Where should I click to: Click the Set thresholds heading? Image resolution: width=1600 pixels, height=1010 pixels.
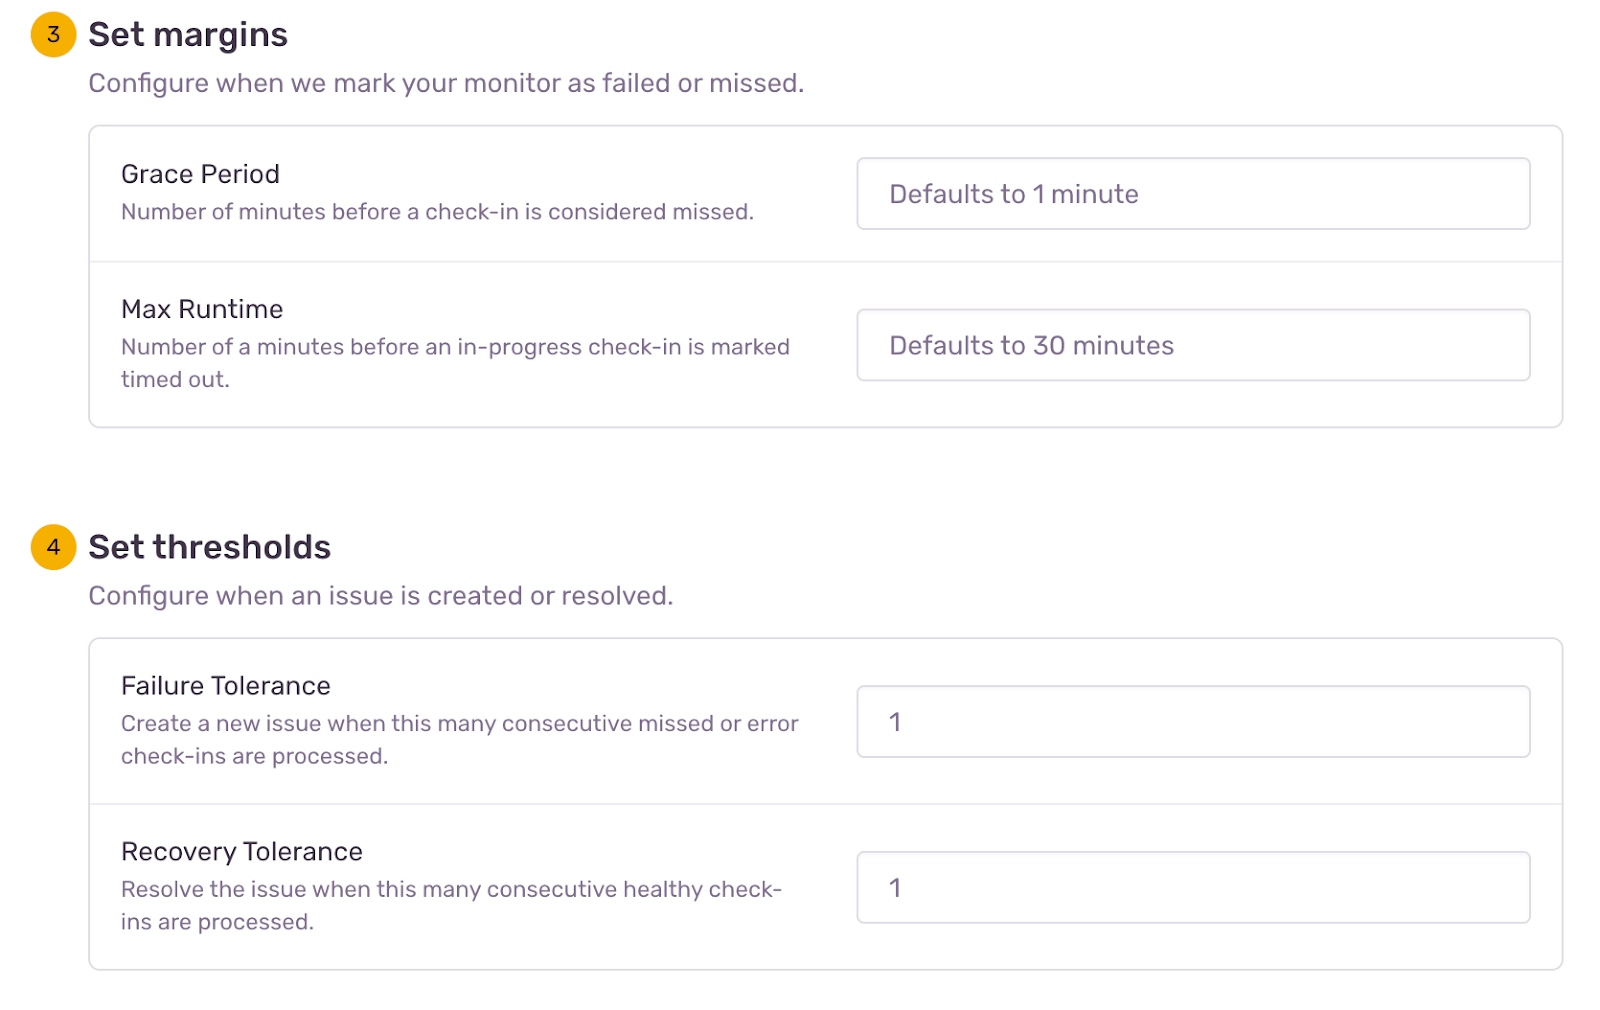coord(209,547)
